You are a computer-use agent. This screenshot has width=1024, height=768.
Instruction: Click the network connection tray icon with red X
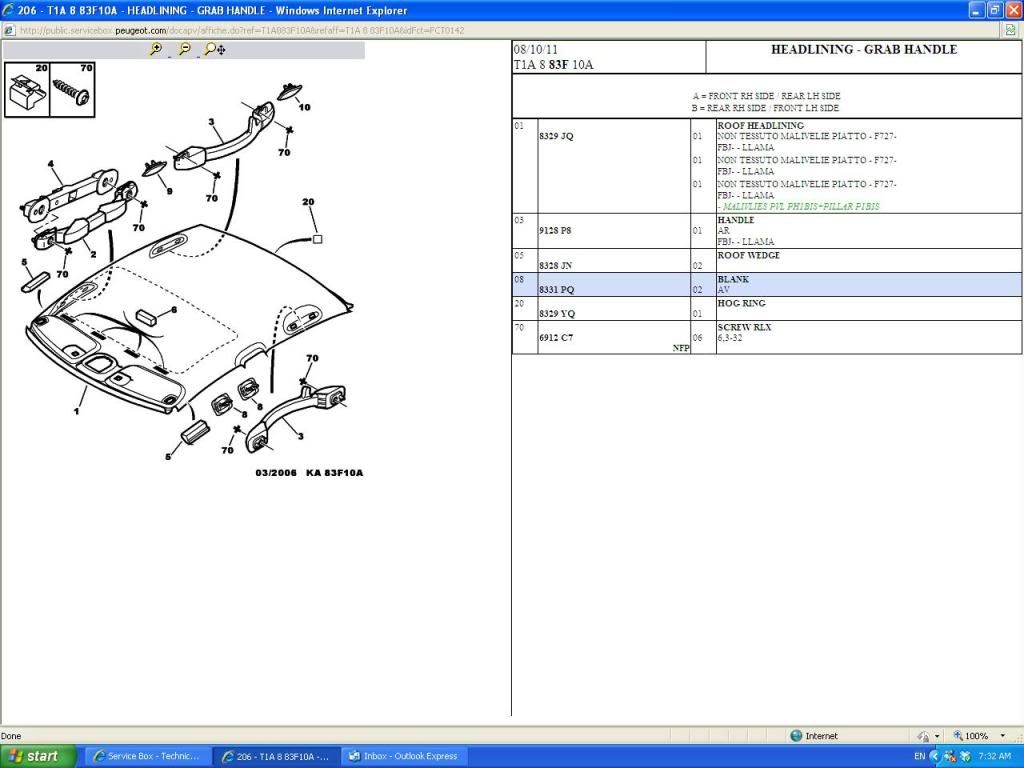(950, 756)
